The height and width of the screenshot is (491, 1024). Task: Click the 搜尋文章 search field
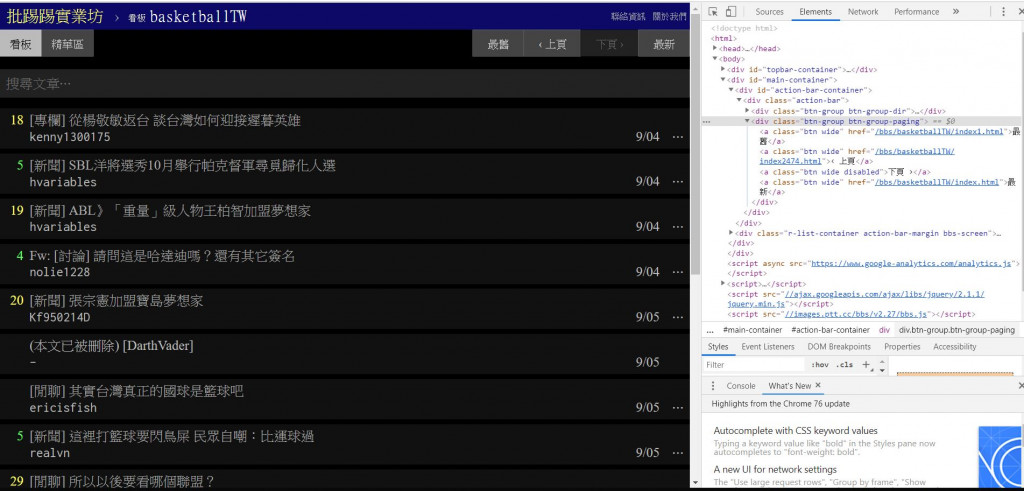click(345, 84)
